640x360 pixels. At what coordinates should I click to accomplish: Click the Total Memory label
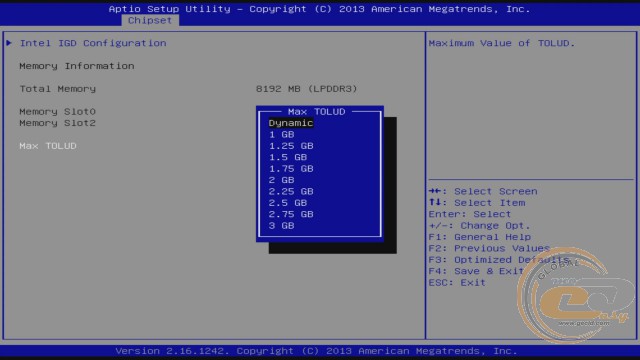(58, 89)
